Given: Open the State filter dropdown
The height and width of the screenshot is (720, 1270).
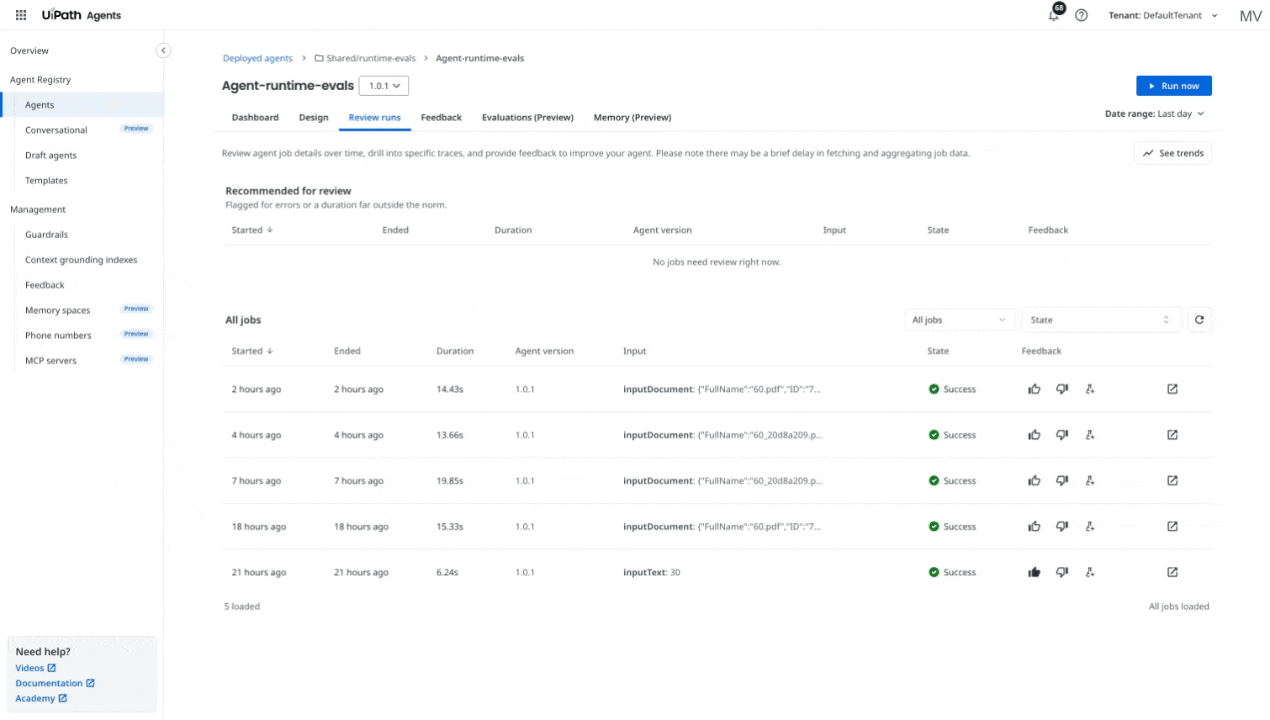Looking at the screenshot, I should 1101,320.
